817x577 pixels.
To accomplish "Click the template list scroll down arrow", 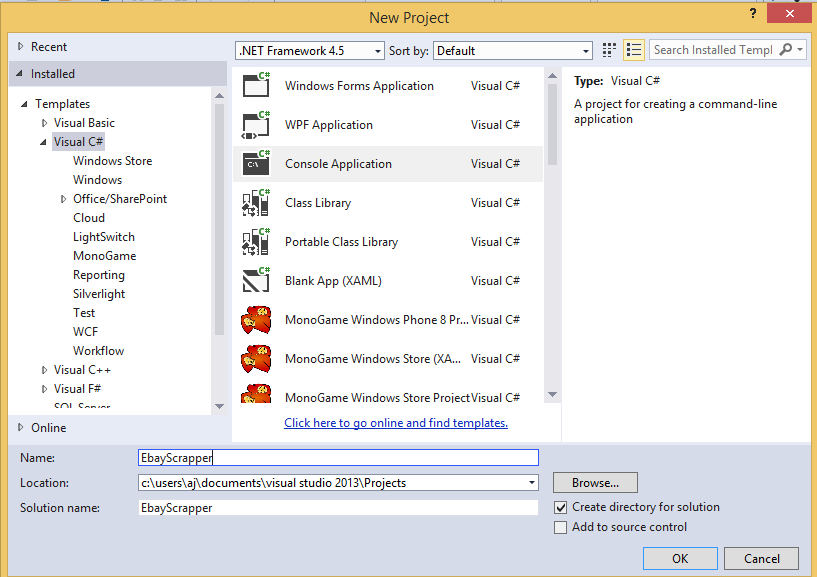I will pyautogui.click(x=552, y=395).
